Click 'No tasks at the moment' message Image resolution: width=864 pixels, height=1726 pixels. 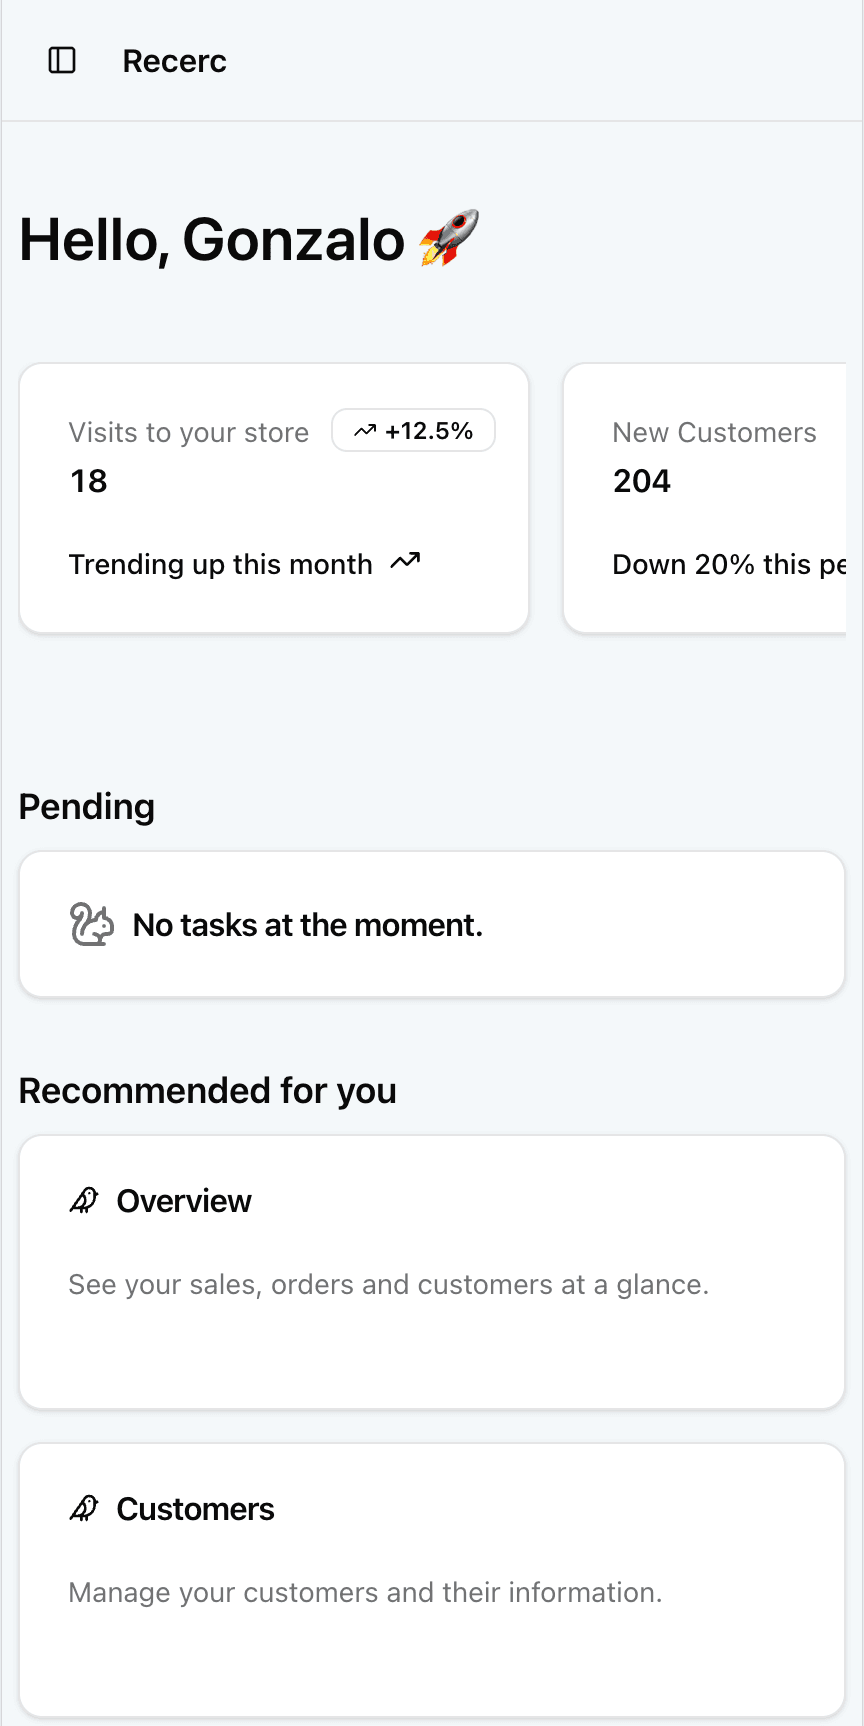307,924
